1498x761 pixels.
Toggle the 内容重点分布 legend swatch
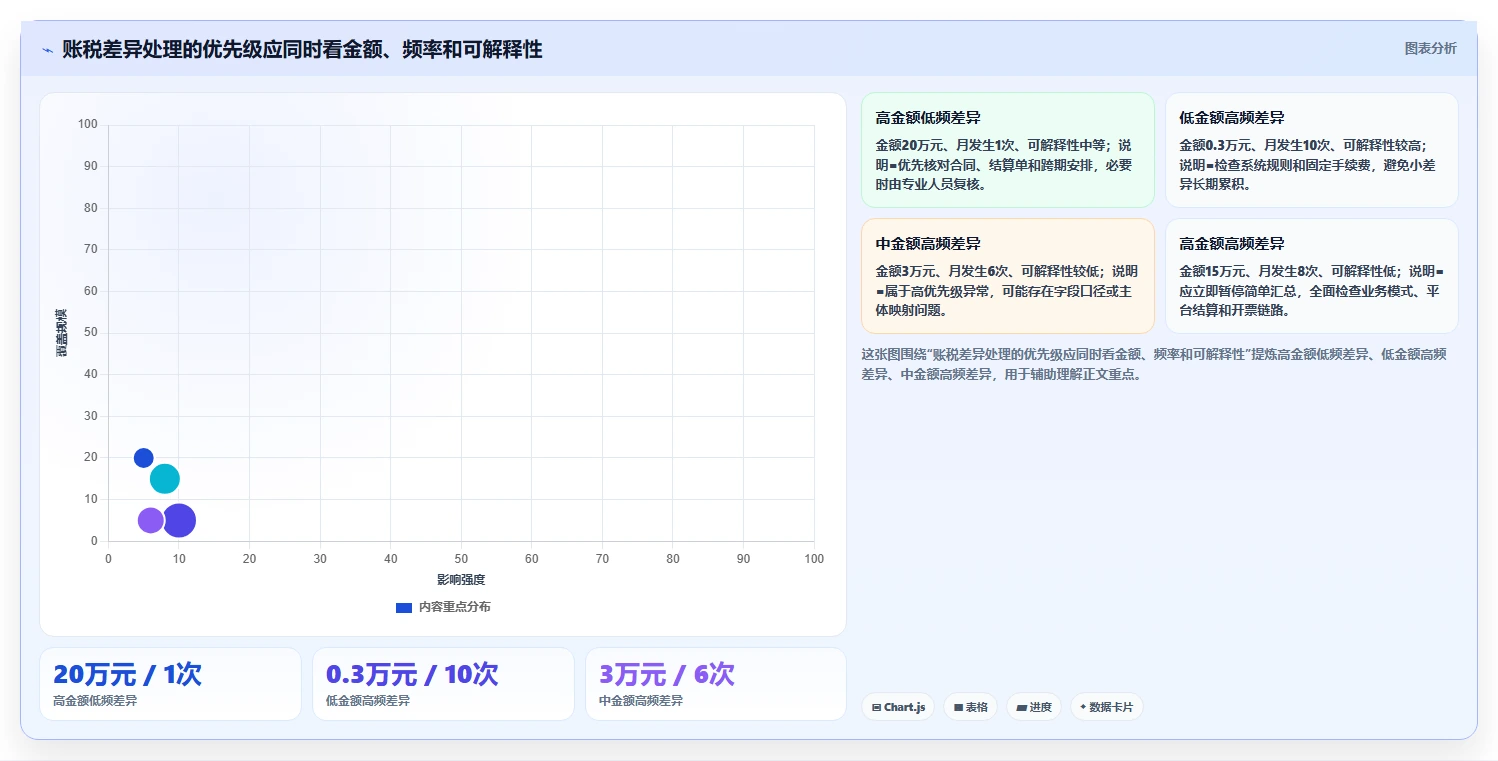(404, 607)
